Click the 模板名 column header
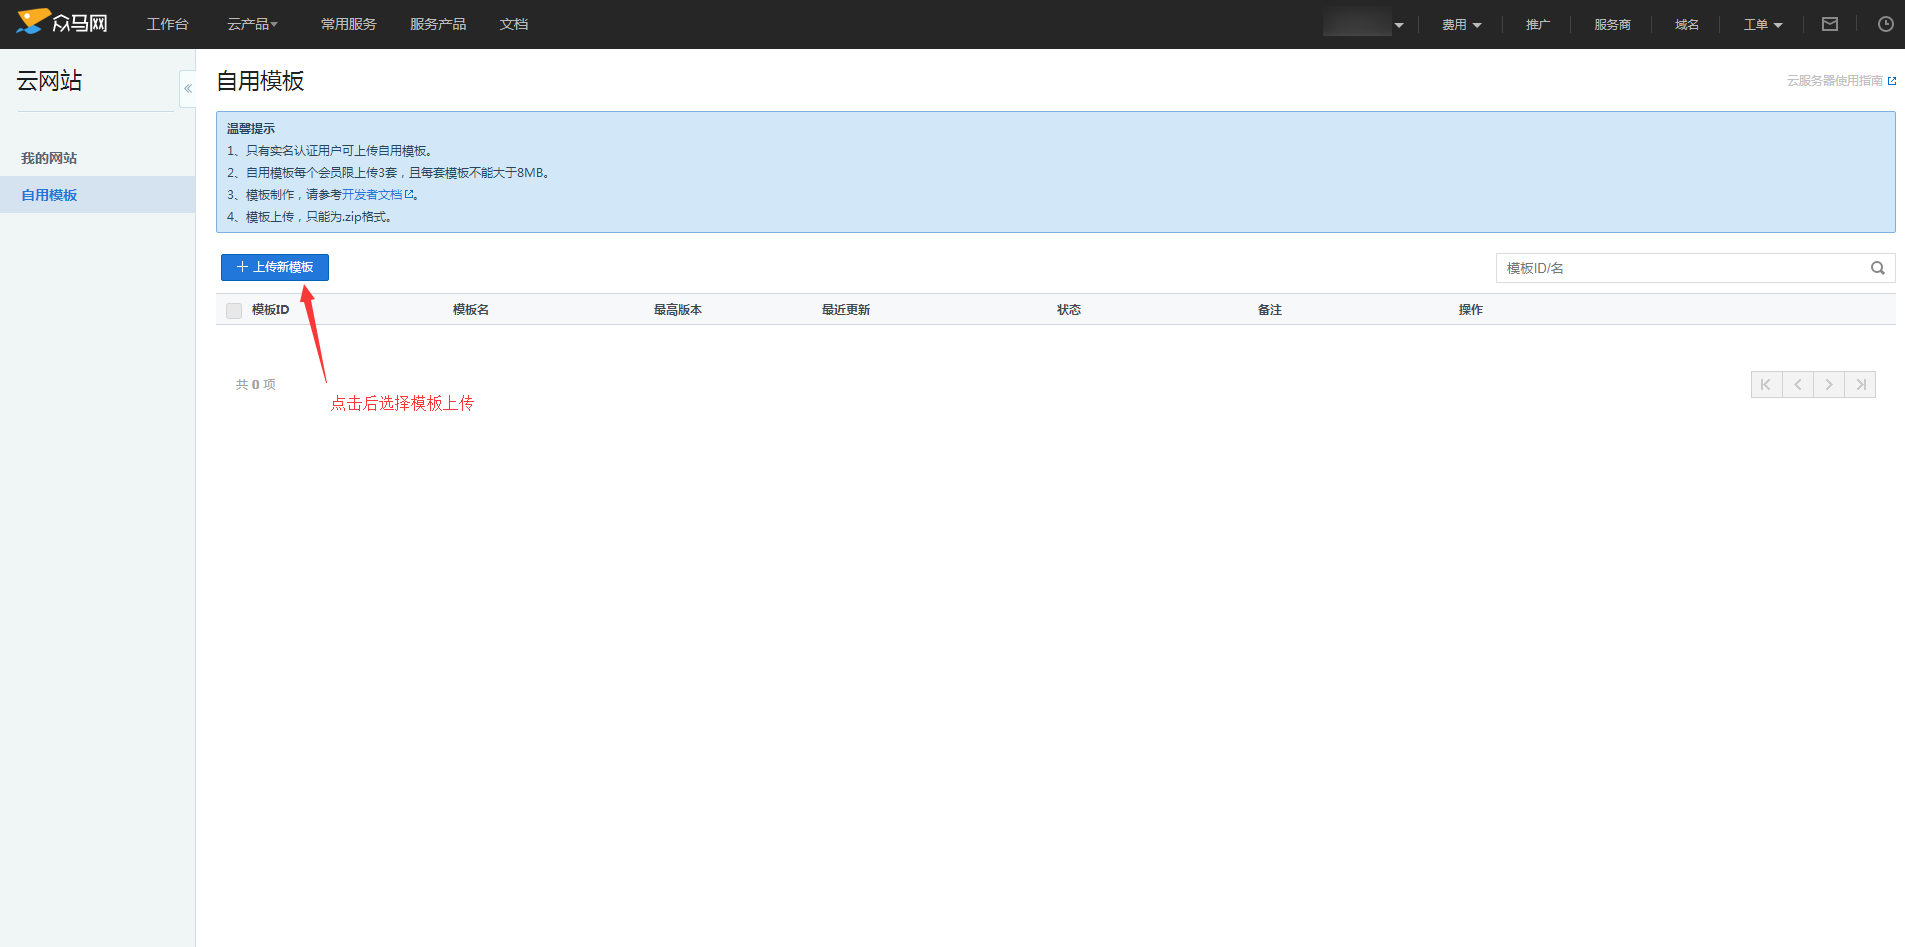The image size is (1905, 947). coord(471,310)
